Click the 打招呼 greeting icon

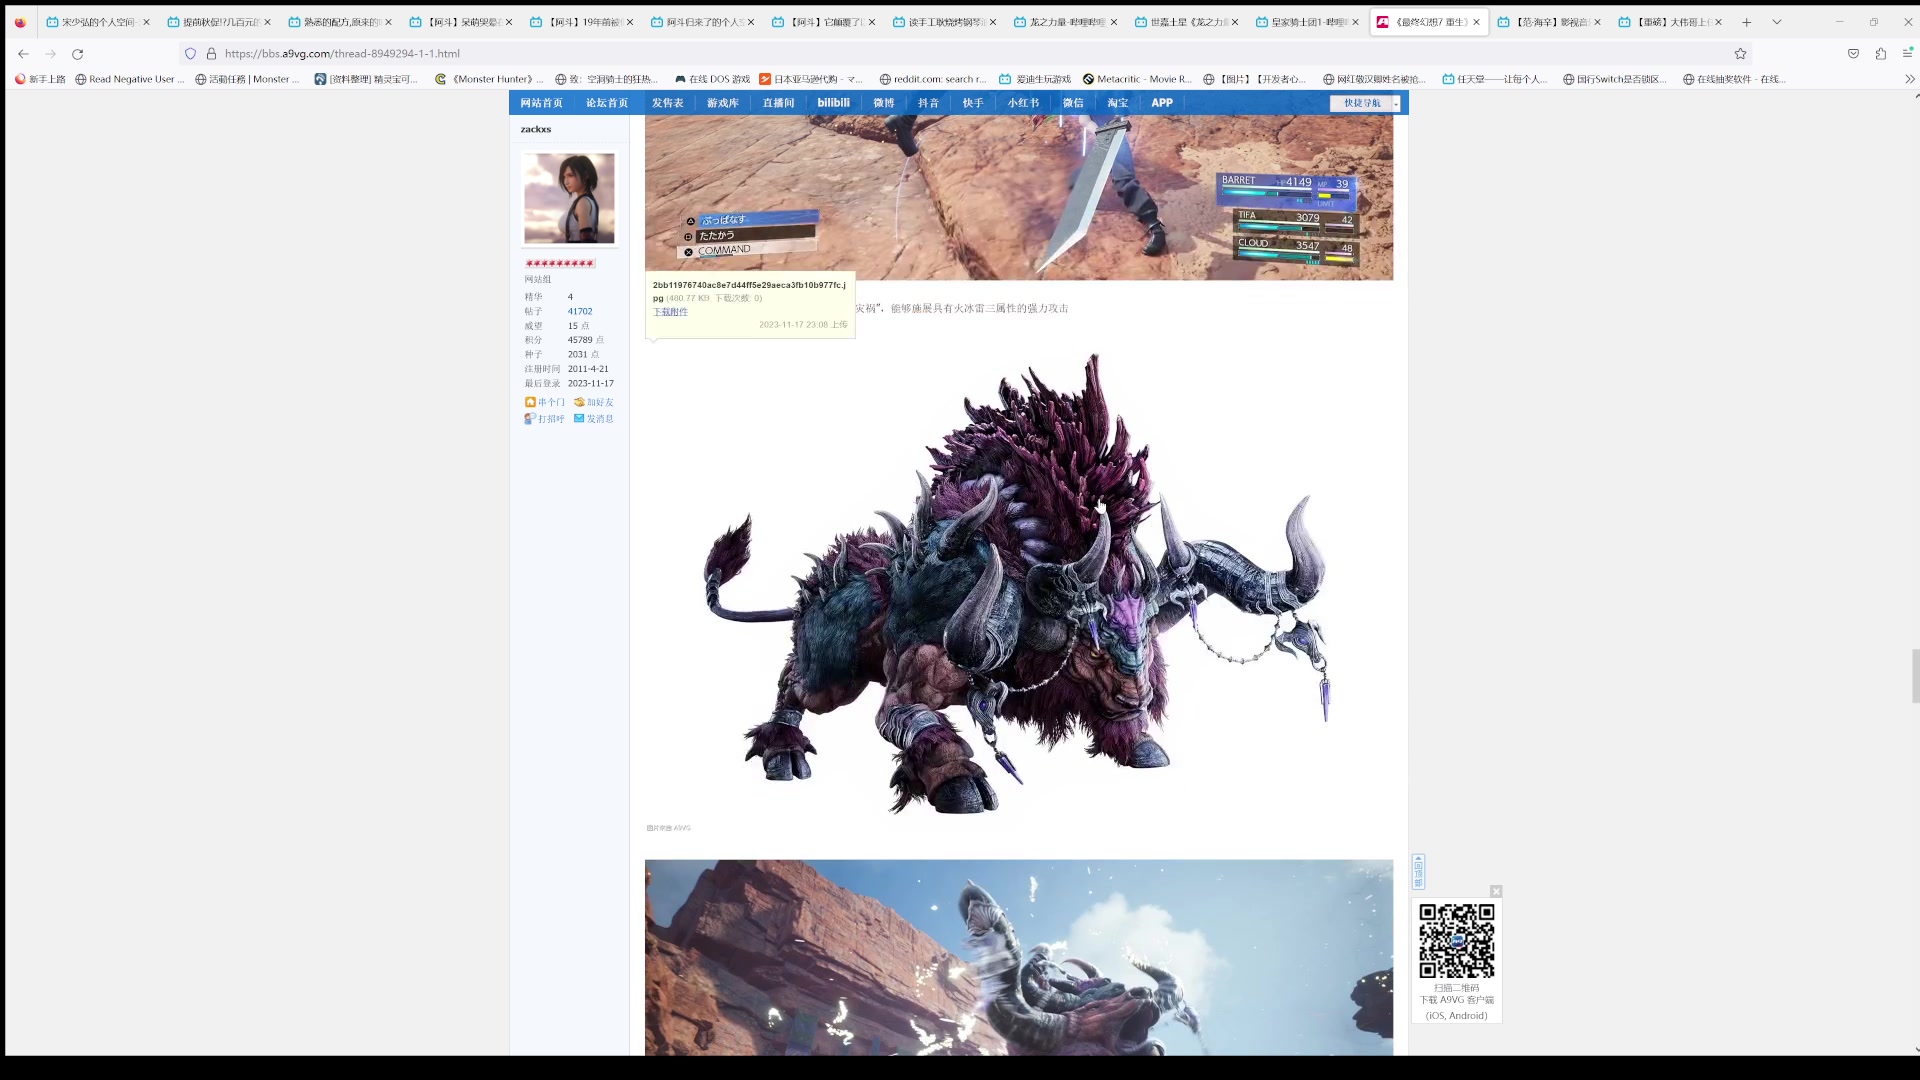point(530,418)
